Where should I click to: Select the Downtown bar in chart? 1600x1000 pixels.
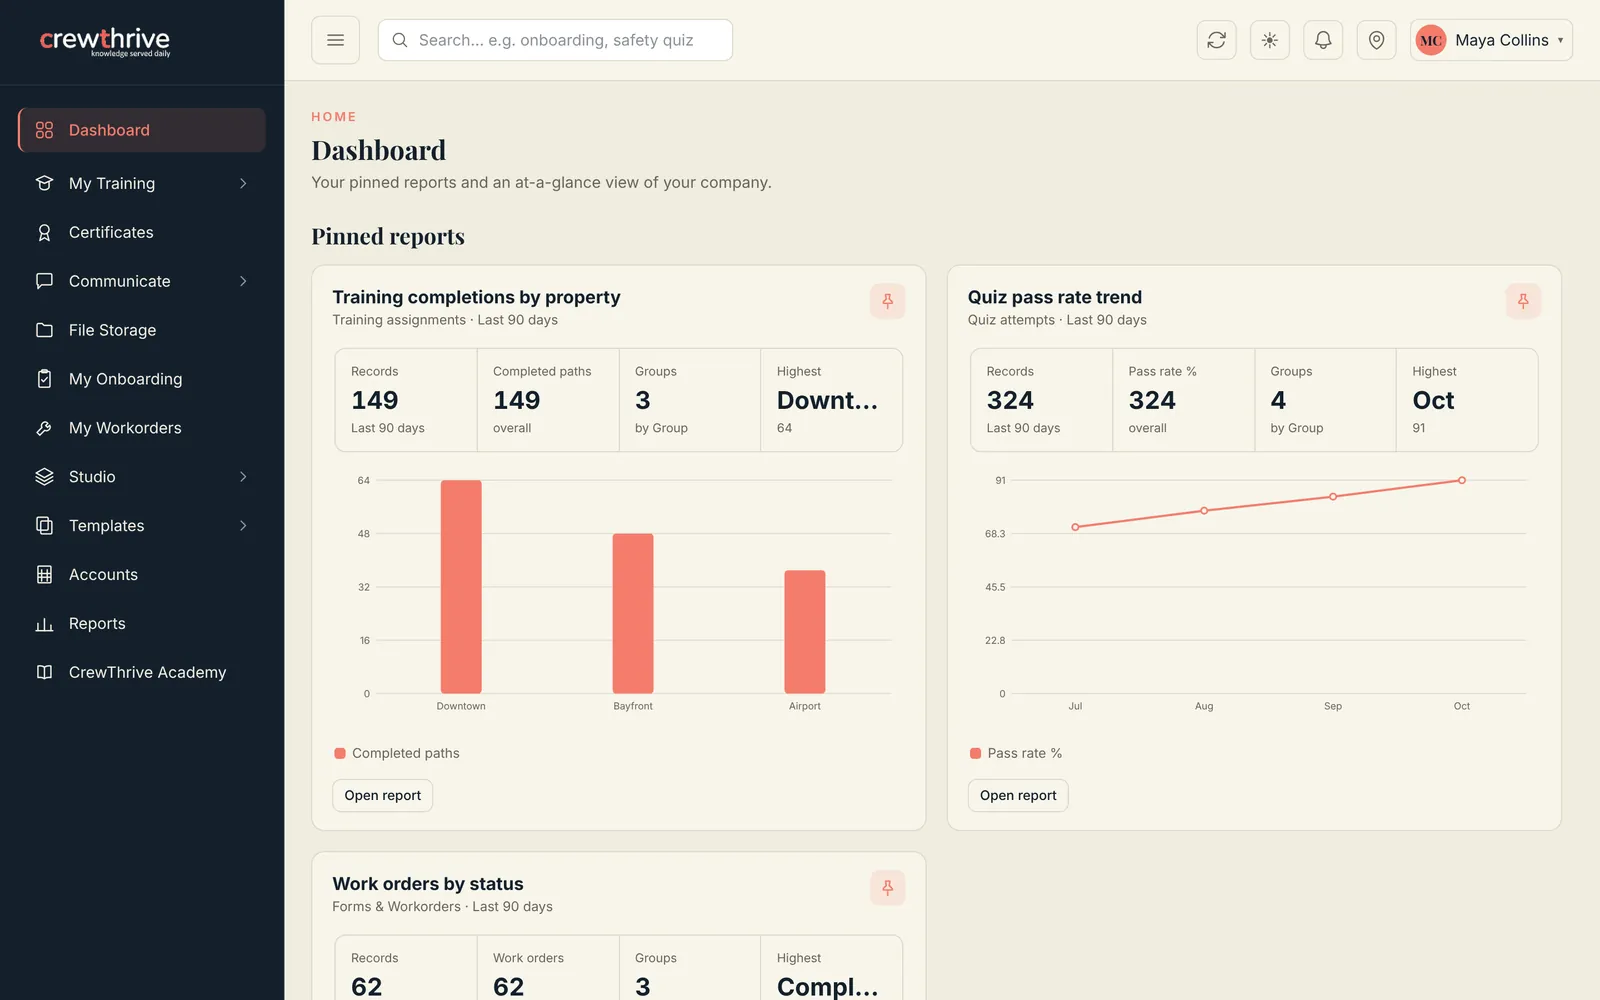[x=461, y=587]
